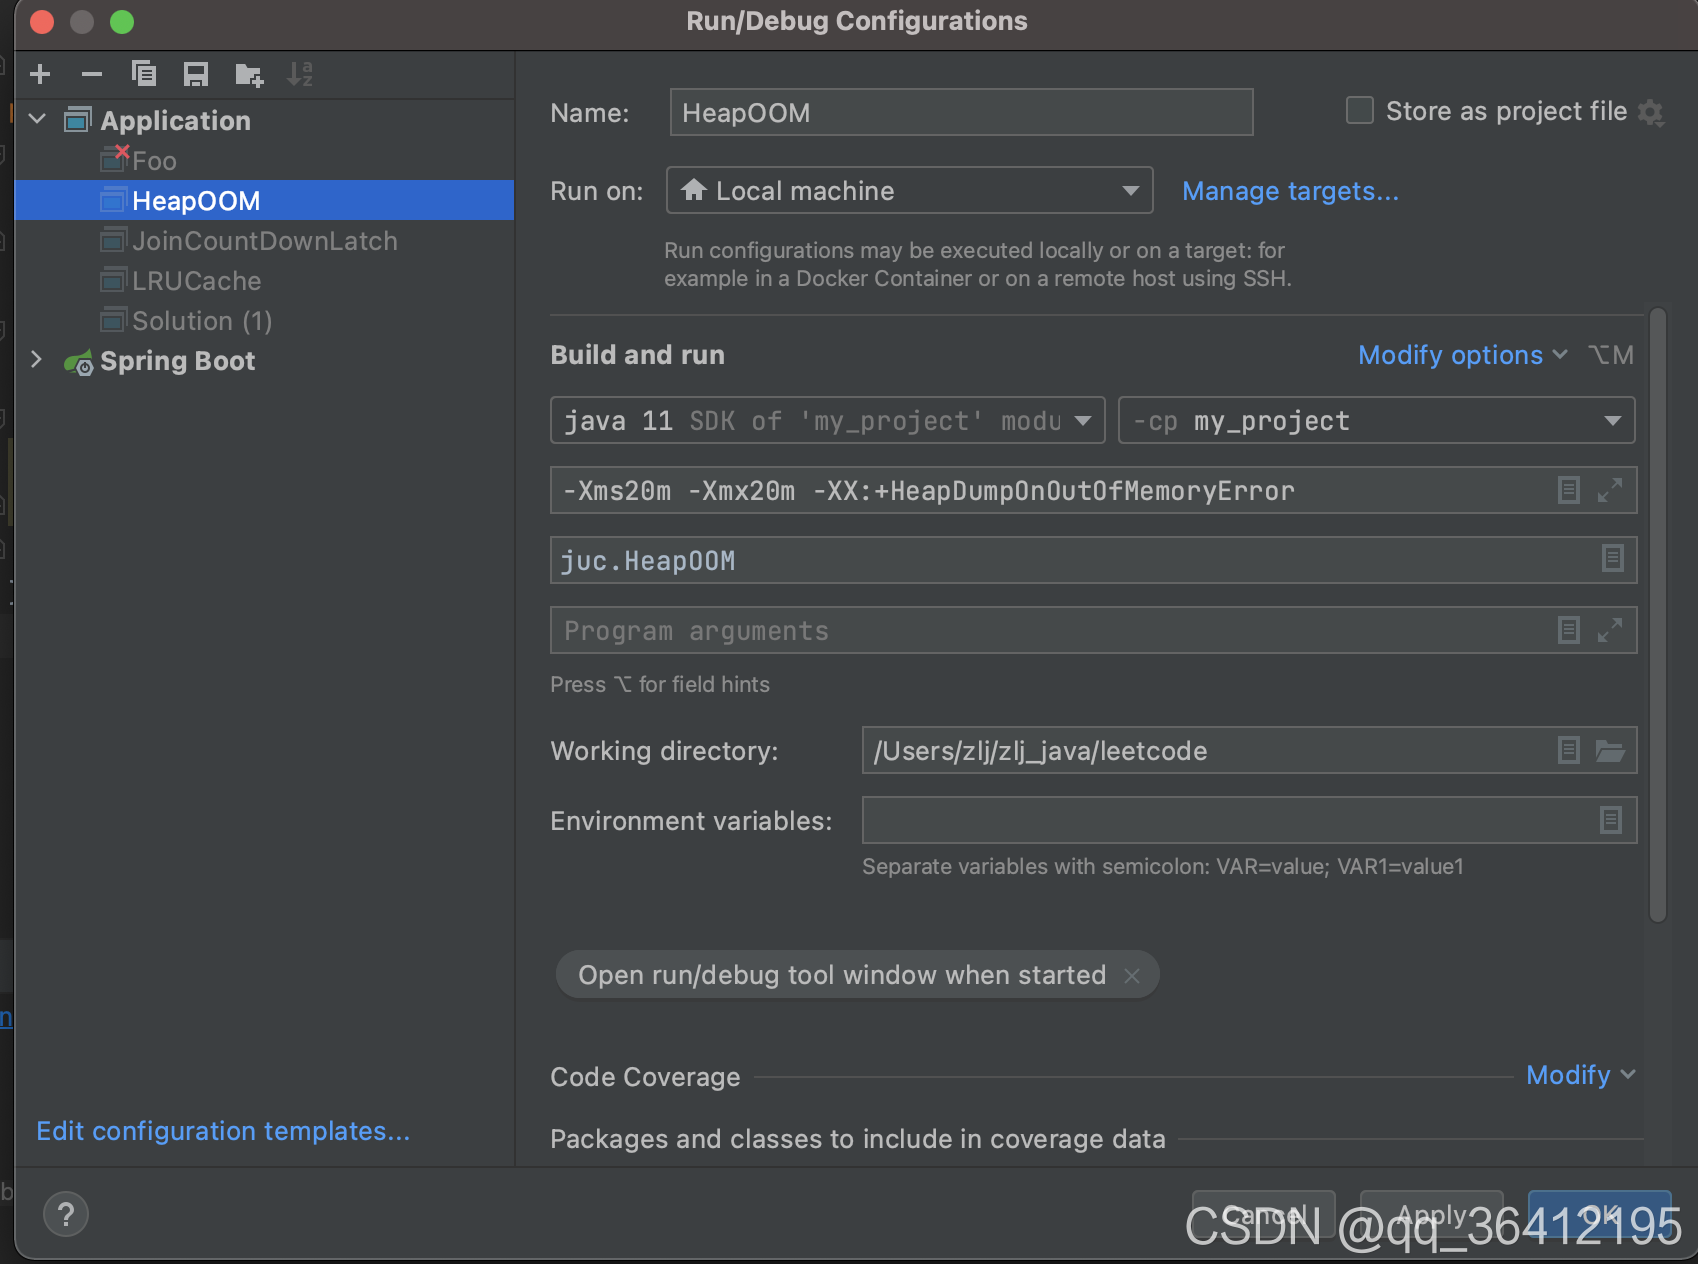Open VM options text editor icon
The width and height of the screenshot is (1698, 1264).
click(1569, 490)
